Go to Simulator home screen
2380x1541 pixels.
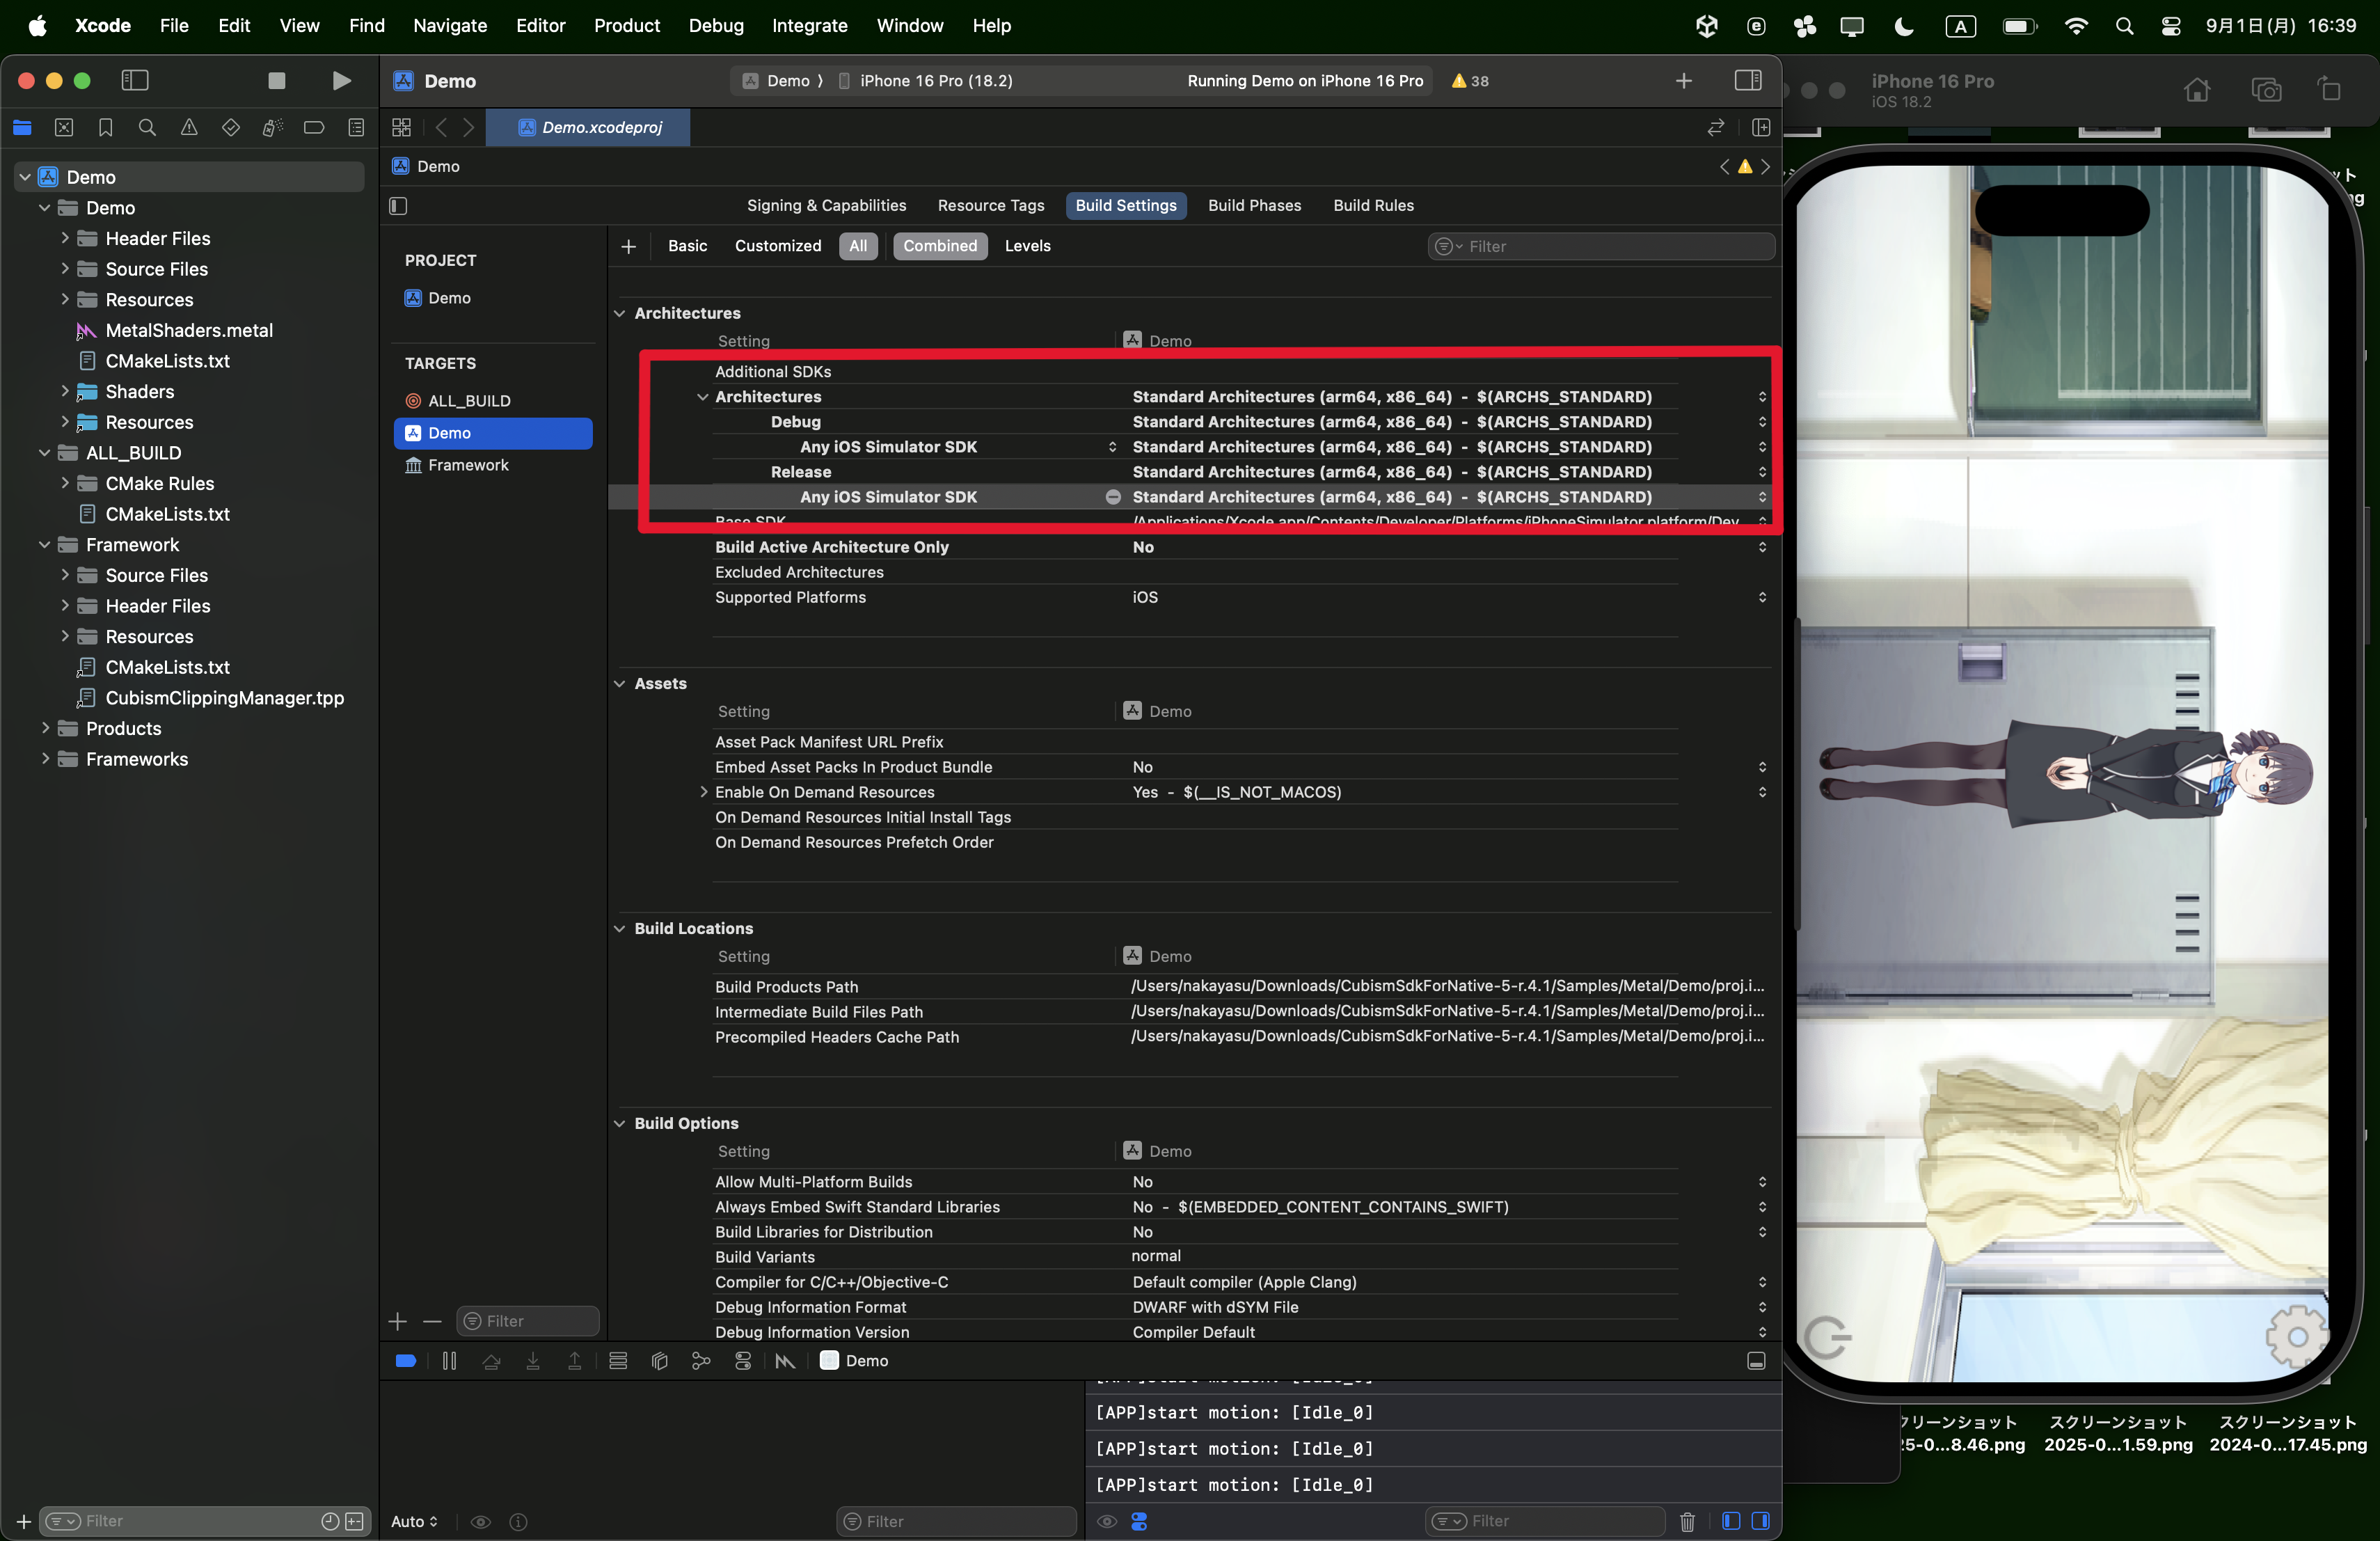(x=2197, y=90)
